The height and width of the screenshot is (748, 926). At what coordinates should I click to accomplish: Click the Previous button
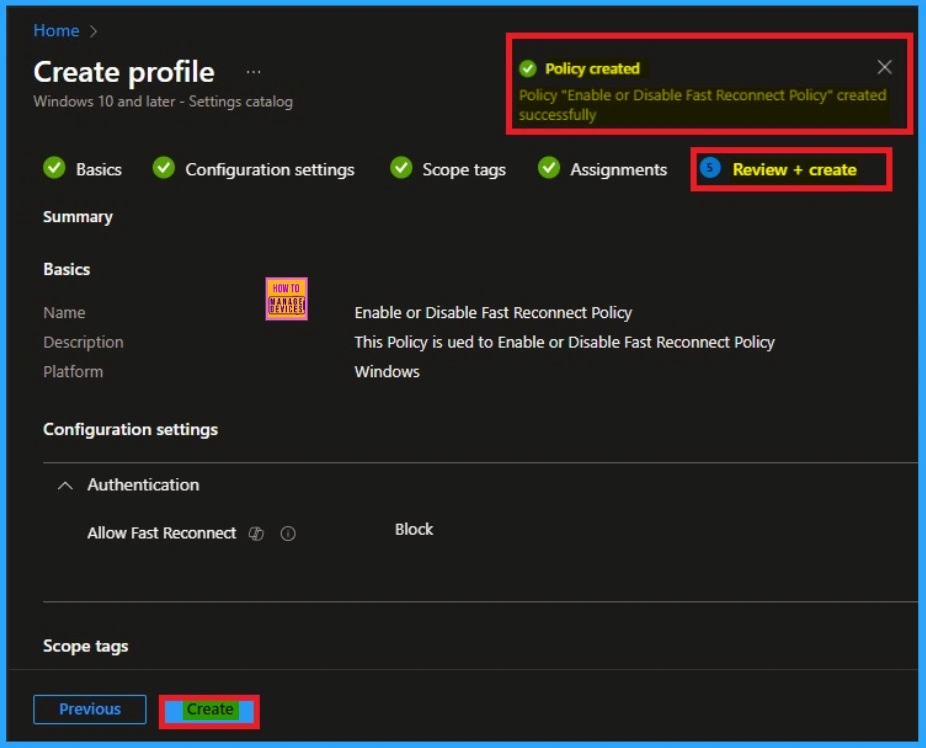90,709
